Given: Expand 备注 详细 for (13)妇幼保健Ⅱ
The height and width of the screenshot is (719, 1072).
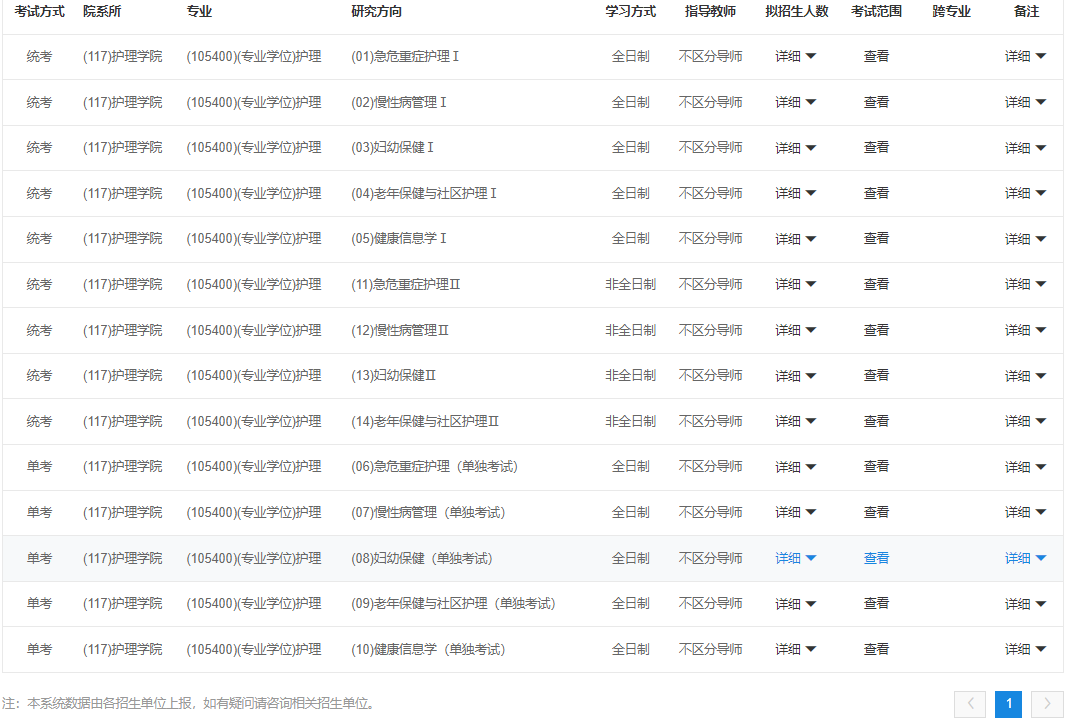Looking at the screenshot, I should [1025, 376].
